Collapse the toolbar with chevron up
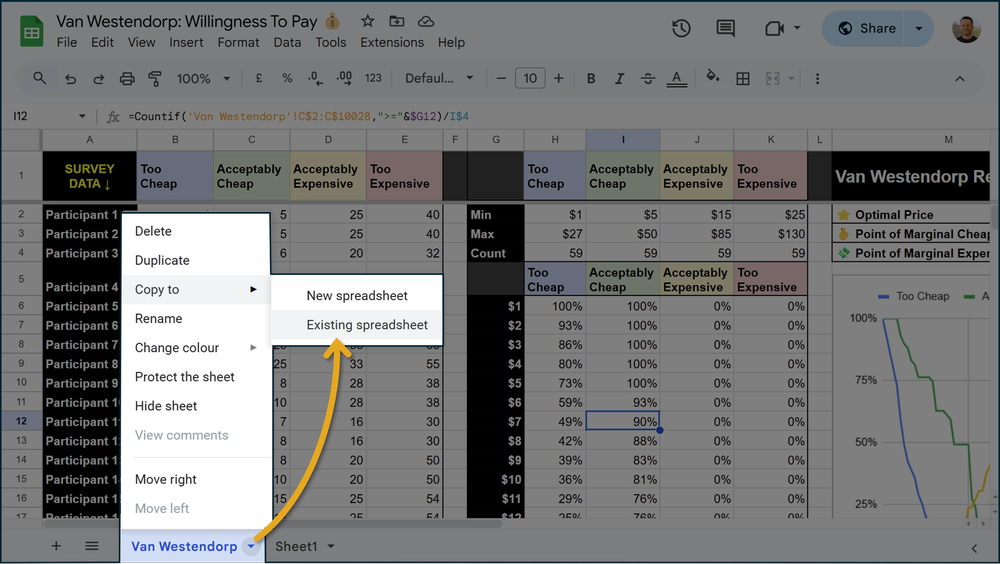The width and height of the screenshot is (1000, 564). pos(959,78)
